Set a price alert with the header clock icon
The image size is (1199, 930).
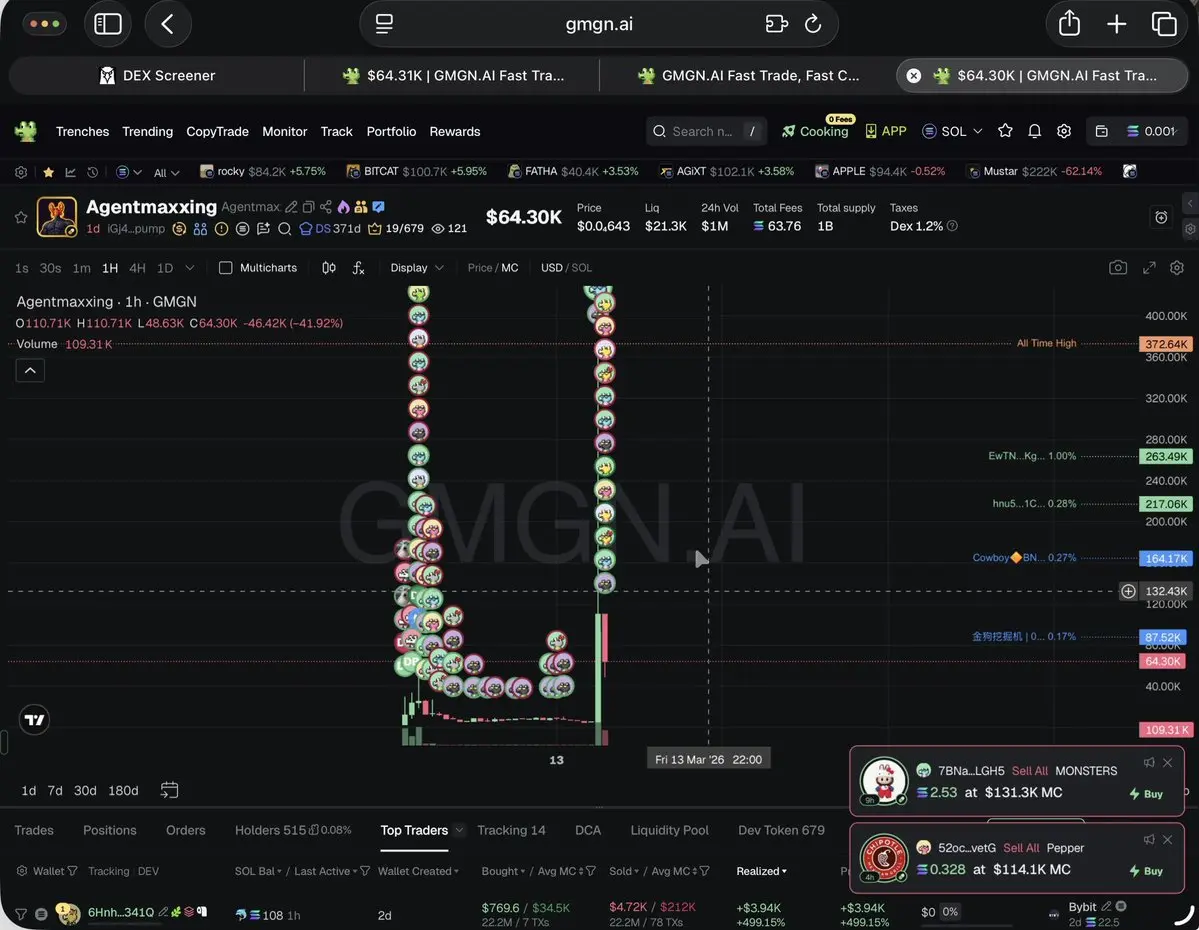click(x=1161, y=217)
